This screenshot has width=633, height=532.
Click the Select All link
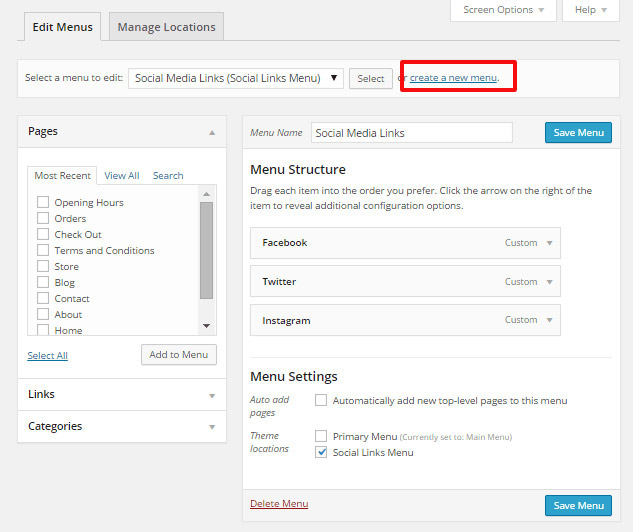point(47,356)
